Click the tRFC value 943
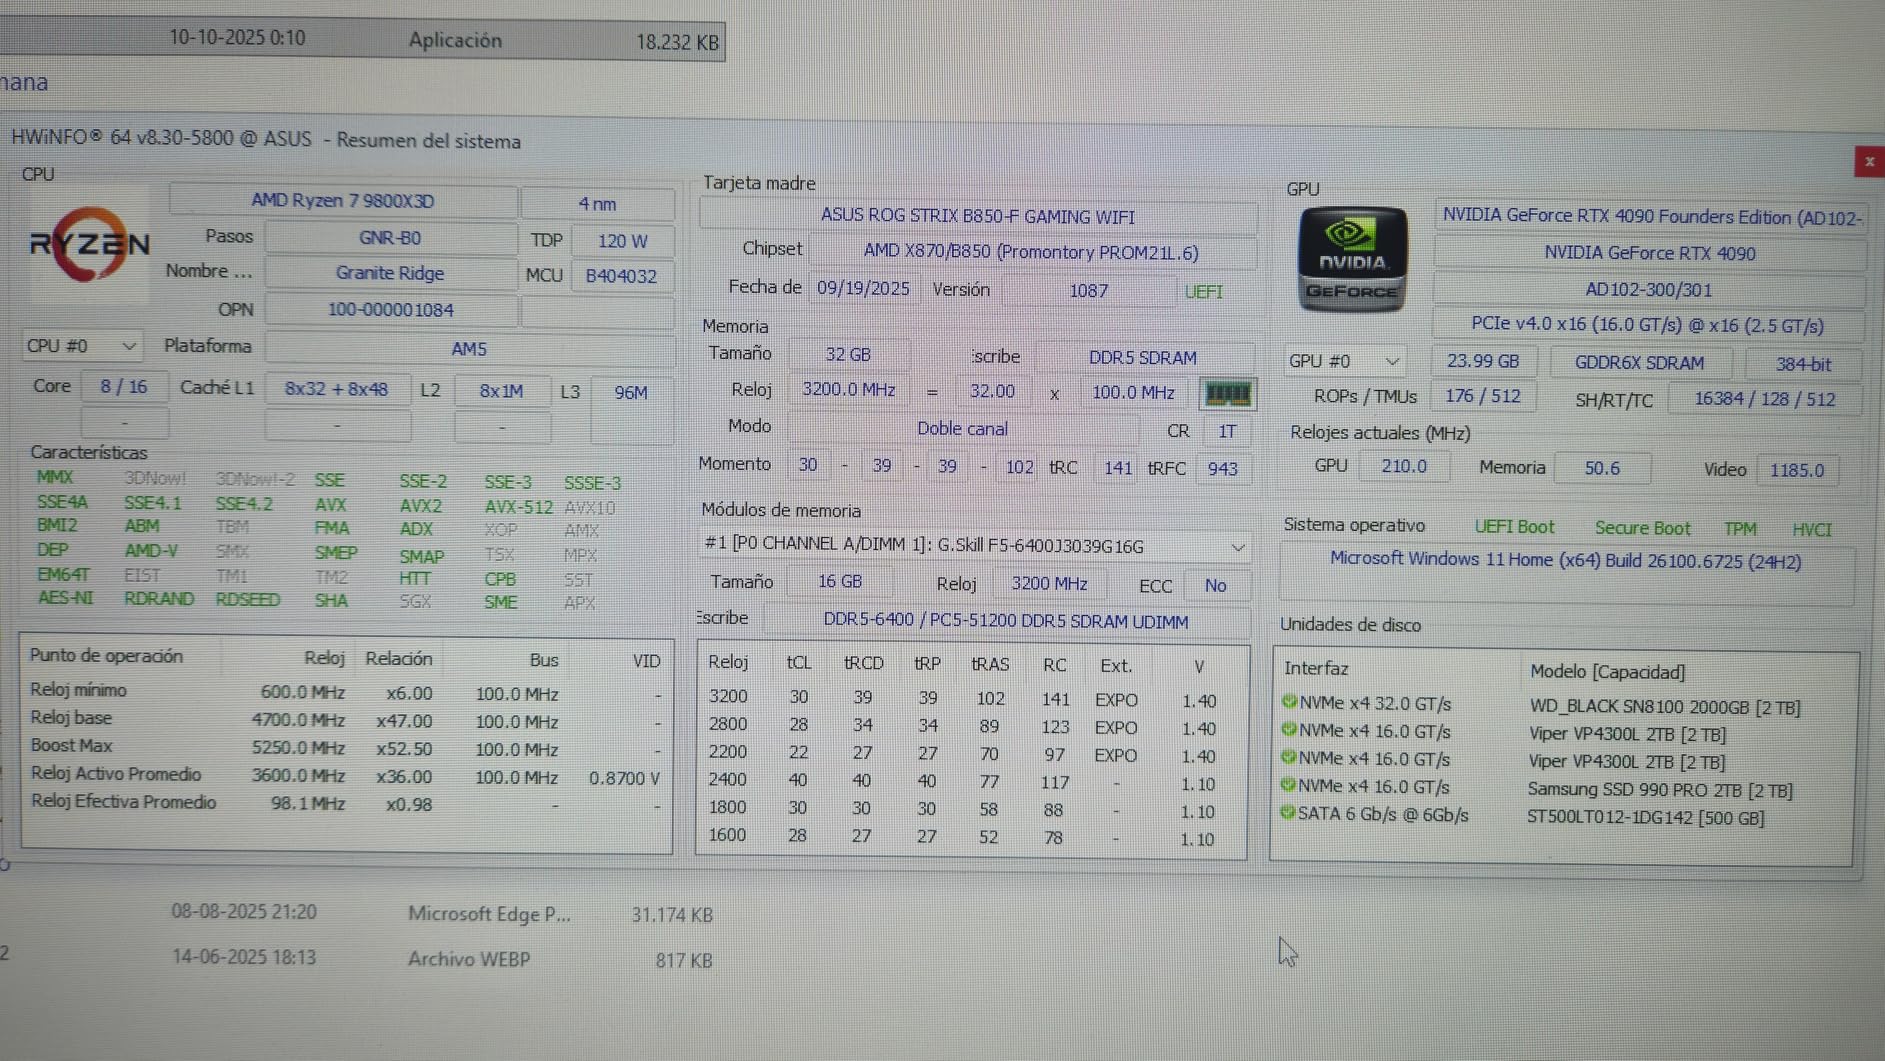1885x1061 pixels. pos(1222,469)
